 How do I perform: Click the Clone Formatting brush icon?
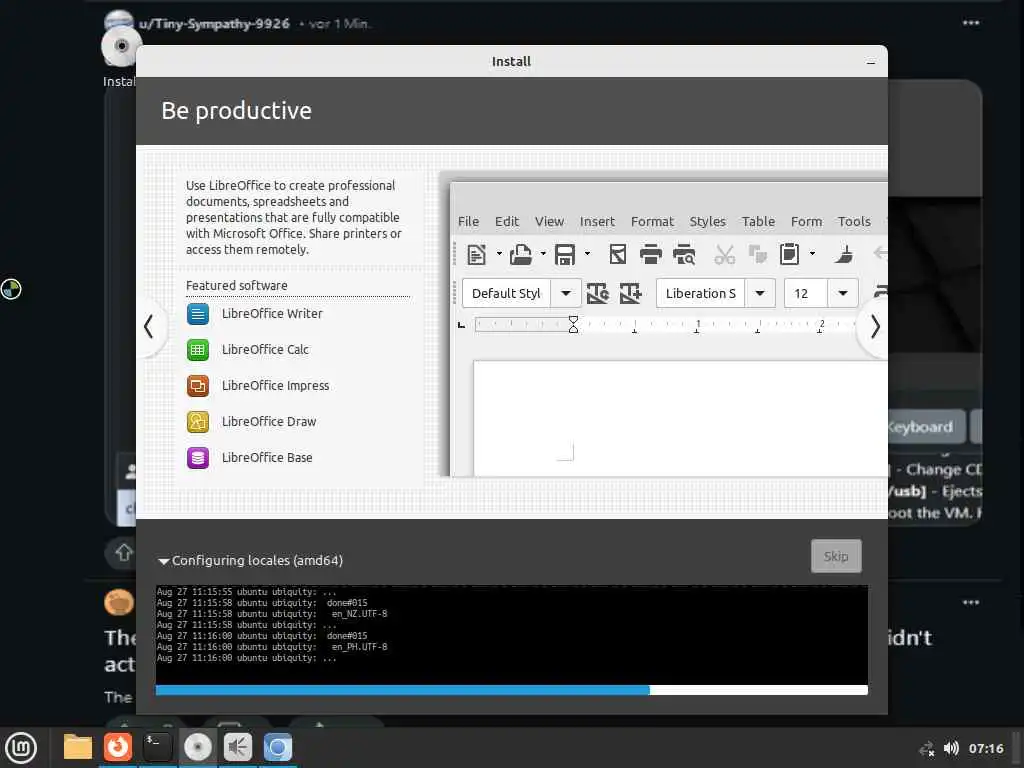tap(844, 254)
